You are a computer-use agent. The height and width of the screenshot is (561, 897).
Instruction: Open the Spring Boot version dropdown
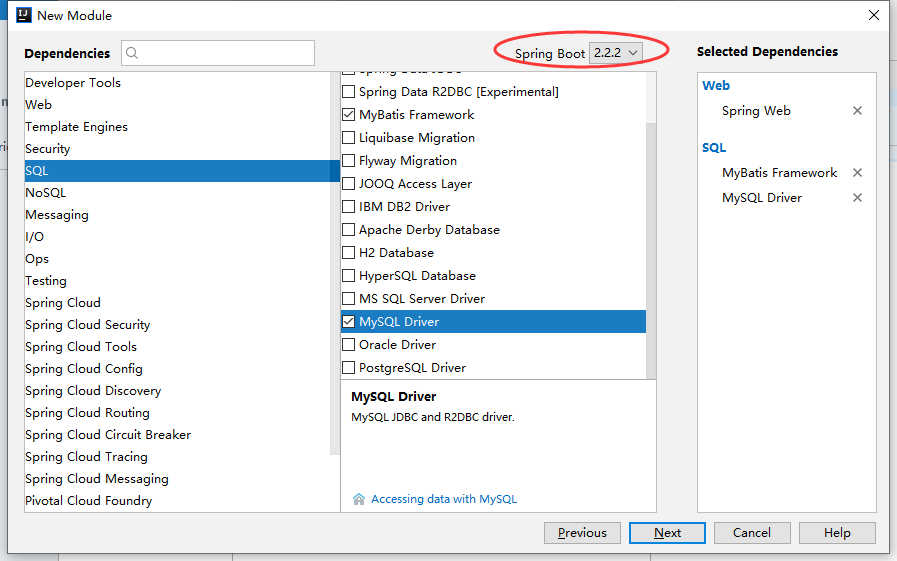(x=616, y=53)
